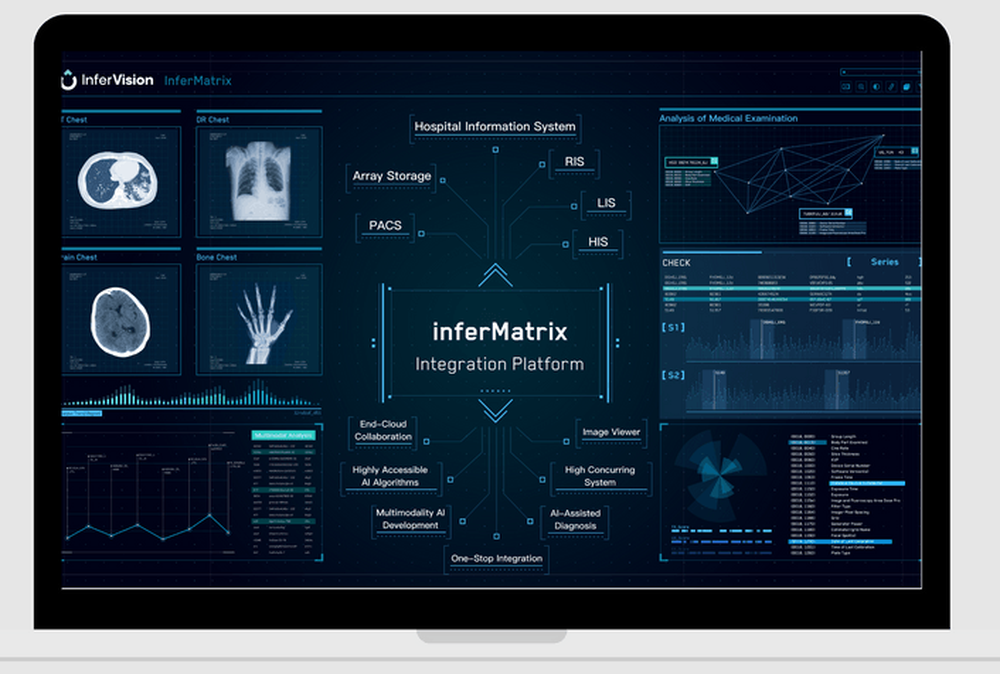Click the network graph in analysis panel
Image resolution: width=1000 pixels, height=674 pixels.
click(800, 172)
